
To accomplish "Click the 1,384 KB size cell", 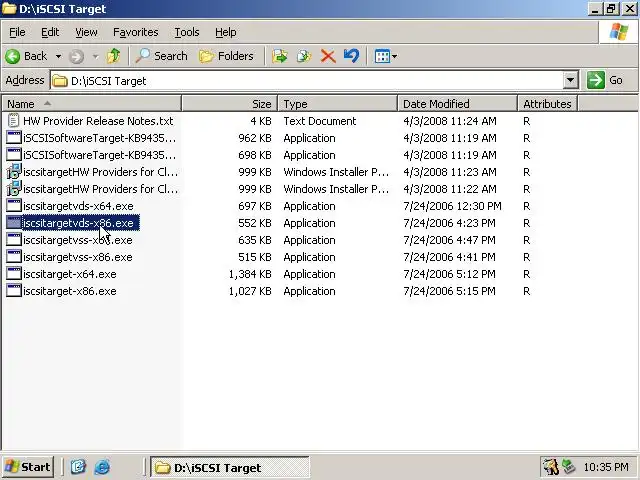I will coord(250,274).
